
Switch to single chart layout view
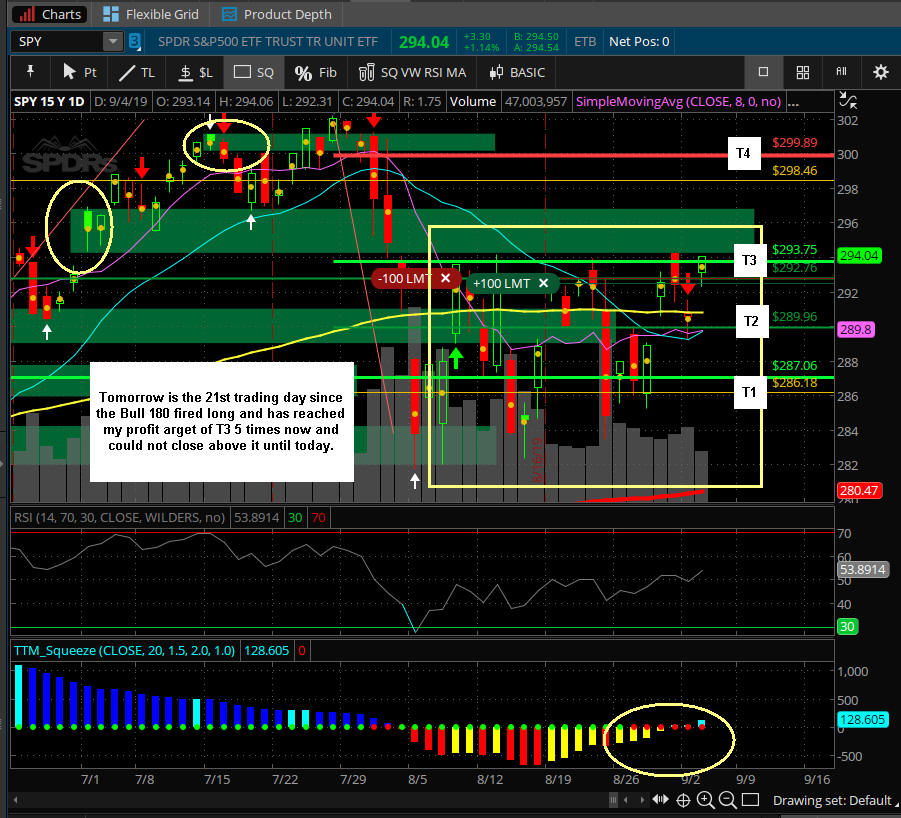(x=763, y=72)
